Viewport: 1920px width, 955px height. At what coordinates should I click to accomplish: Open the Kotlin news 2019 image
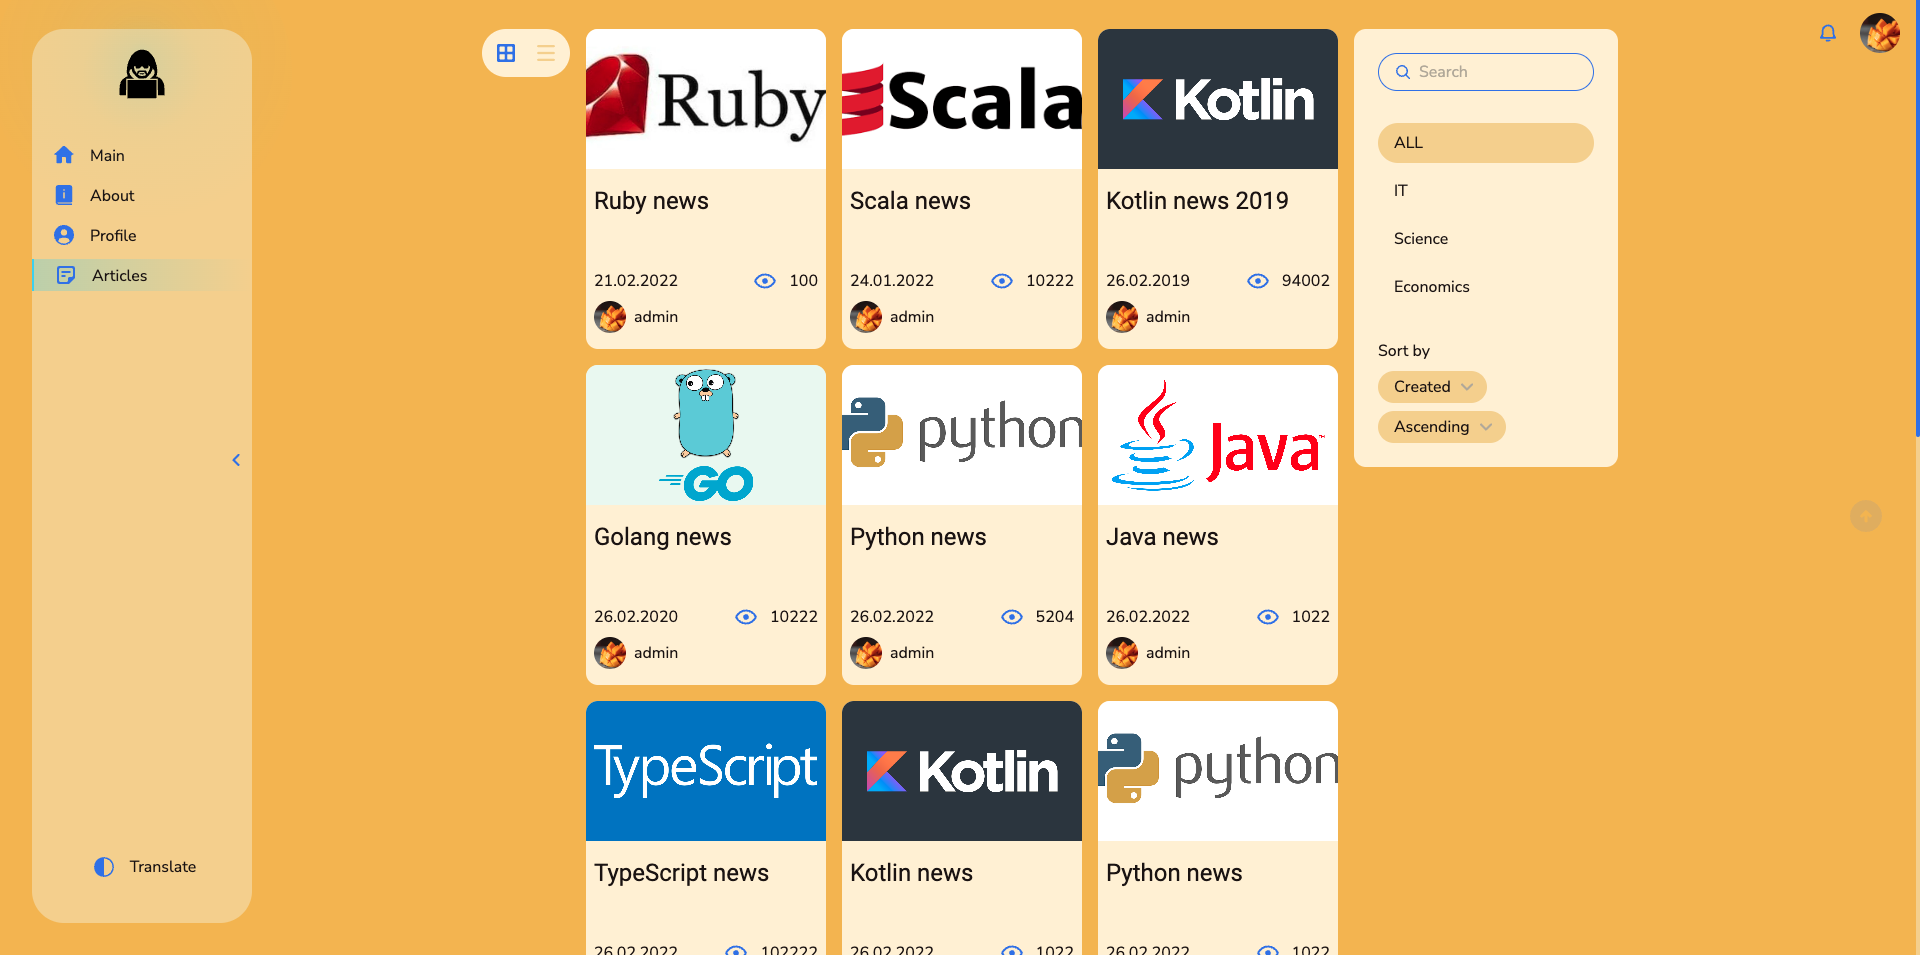(1218, 99)
